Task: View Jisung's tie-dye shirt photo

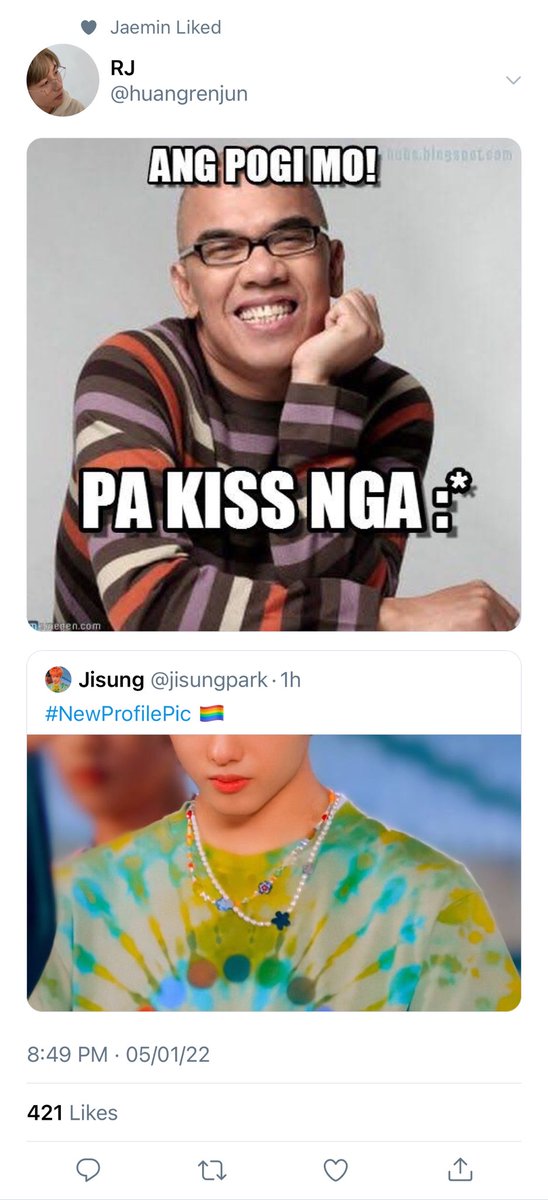Action: point(274,872)
